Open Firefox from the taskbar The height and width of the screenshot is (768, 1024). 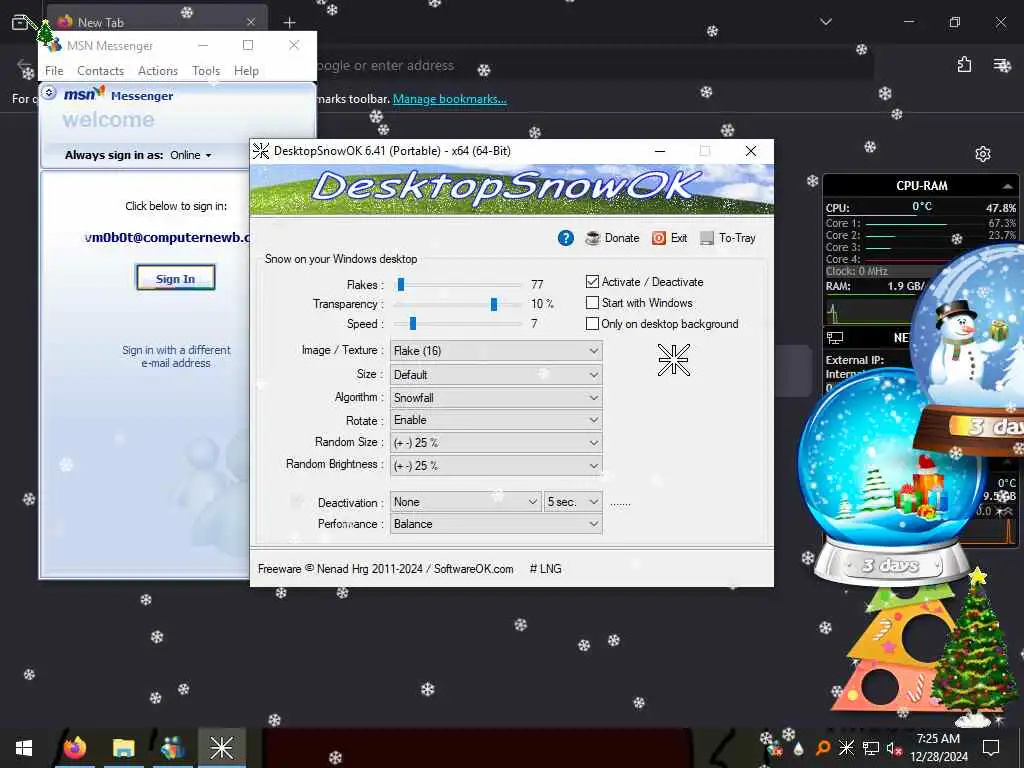pyautogui.click(x=74, y=748)
